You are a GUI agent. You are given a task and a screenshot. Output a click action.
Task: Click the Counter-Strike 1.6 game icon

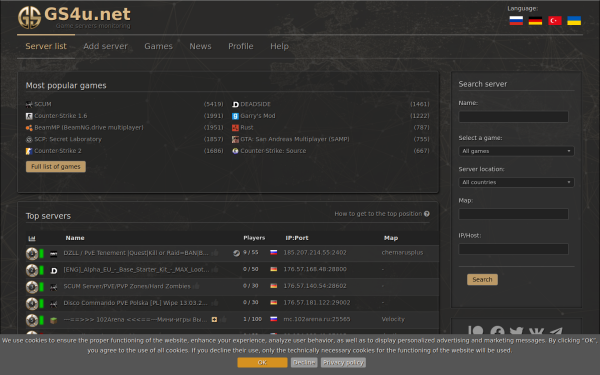click(29, 116)
